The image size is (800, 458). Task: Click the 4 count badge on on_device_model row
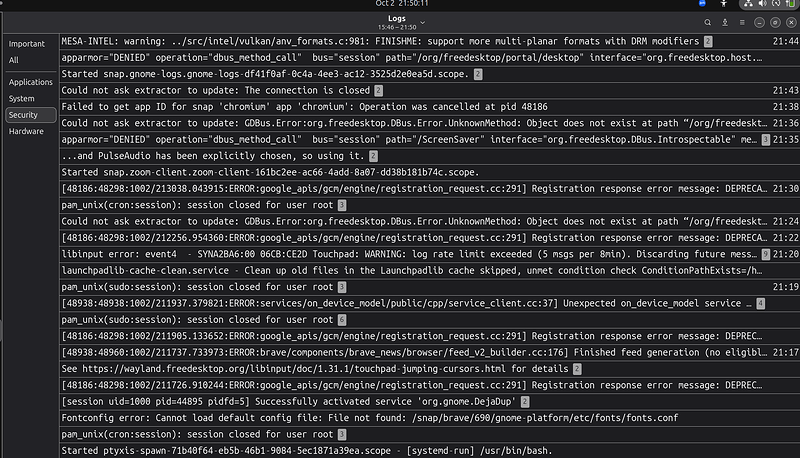tap(760, 303)
